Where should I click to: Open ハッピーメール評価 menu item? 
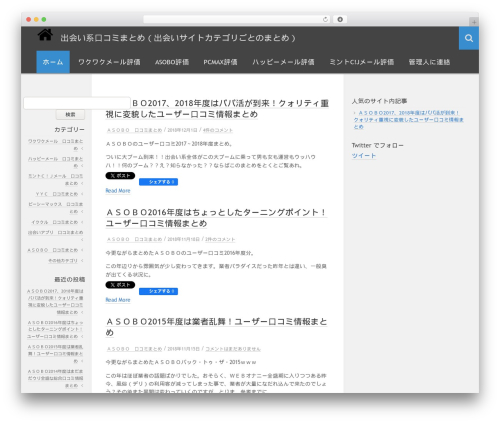(283, 62)
